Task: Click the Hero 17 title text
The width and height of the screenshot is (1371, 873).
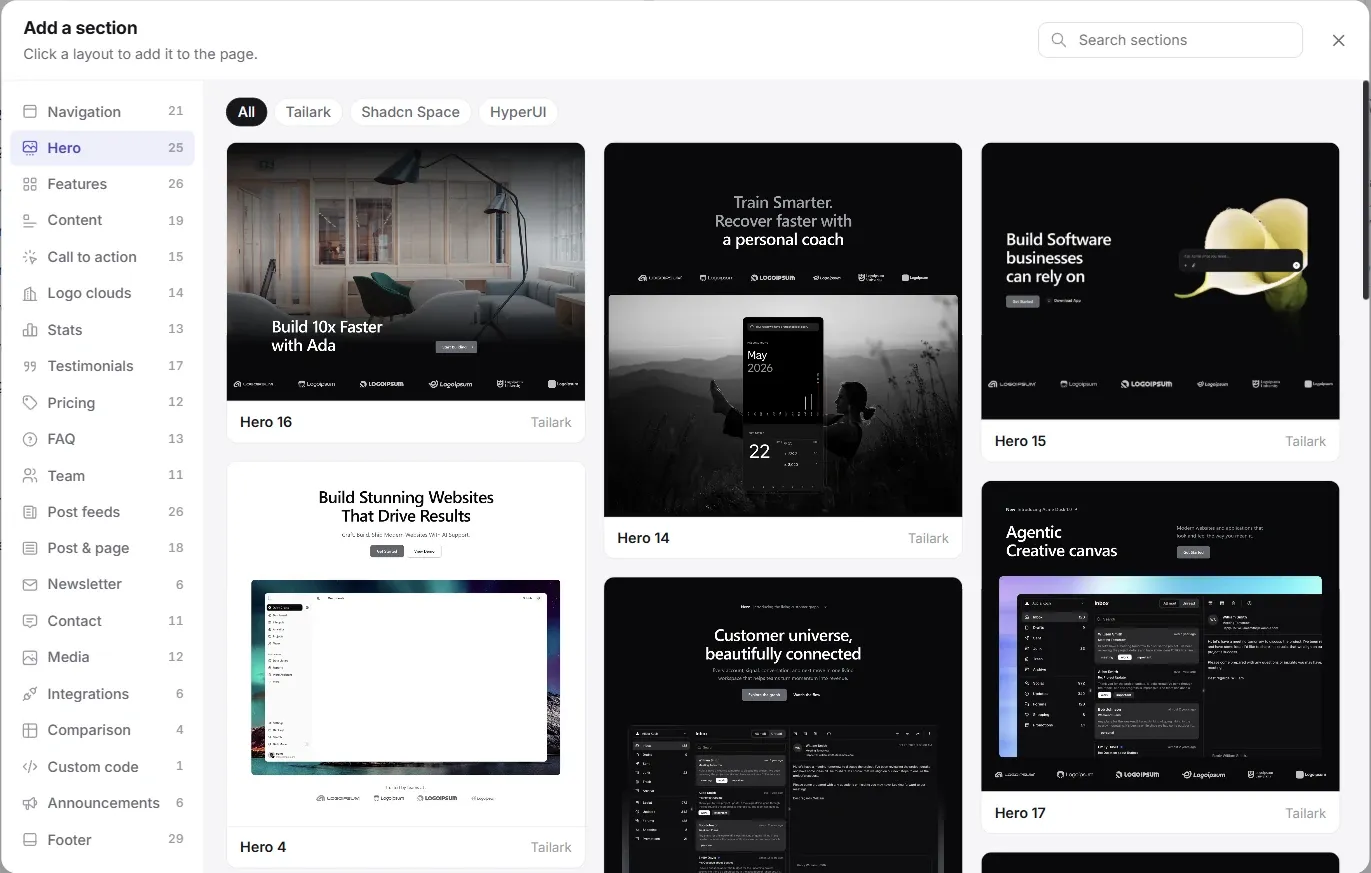Action: 1020,813
